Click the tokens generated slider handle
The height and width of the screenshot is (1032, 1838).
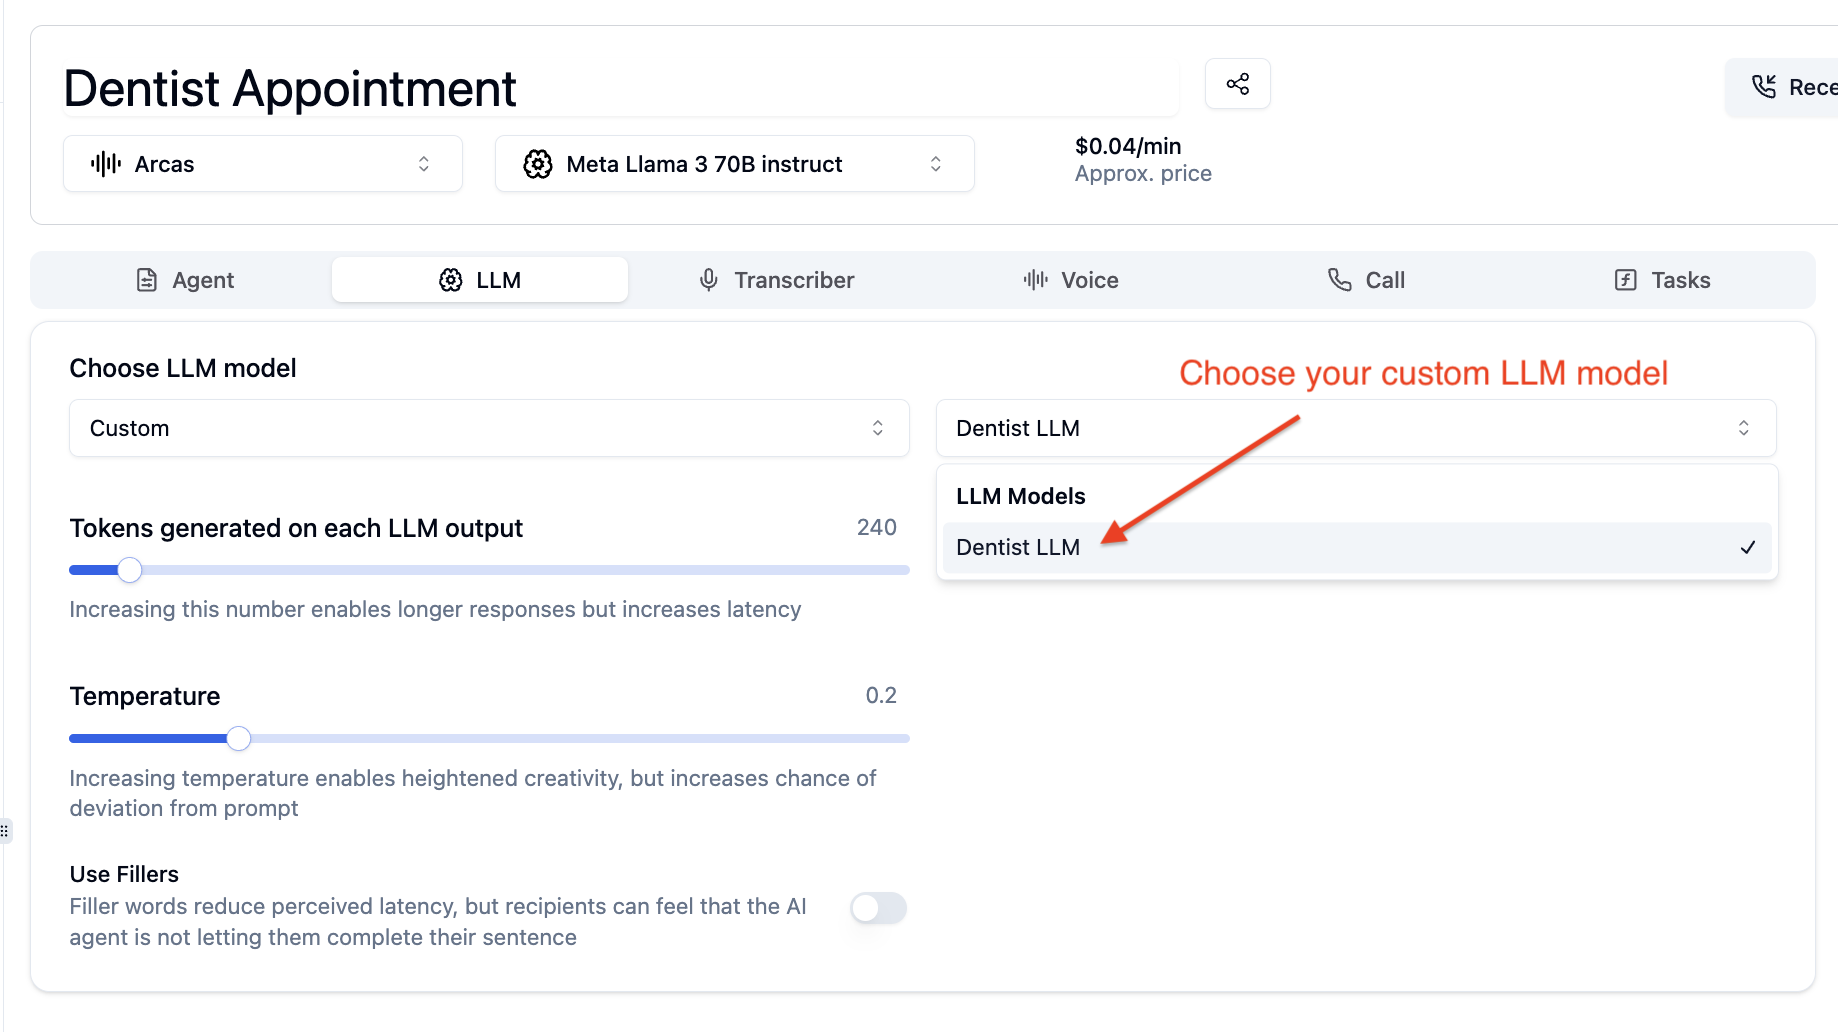[x=130, y=570]
